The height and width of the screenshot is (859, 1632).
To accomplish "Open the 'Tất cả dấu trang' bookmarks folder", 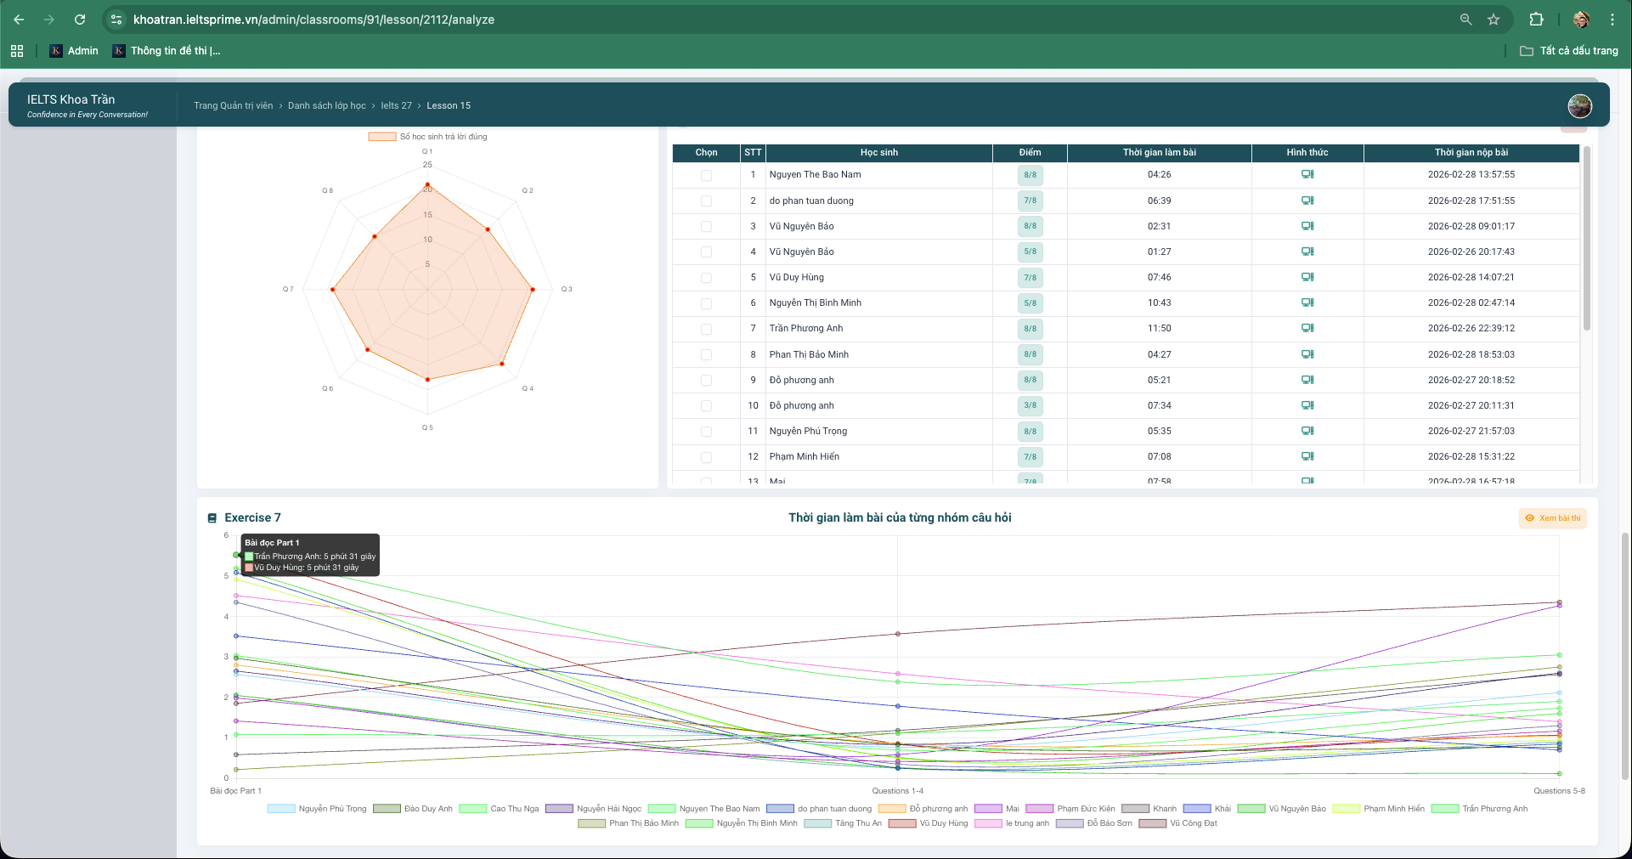I will (1568, 51).
